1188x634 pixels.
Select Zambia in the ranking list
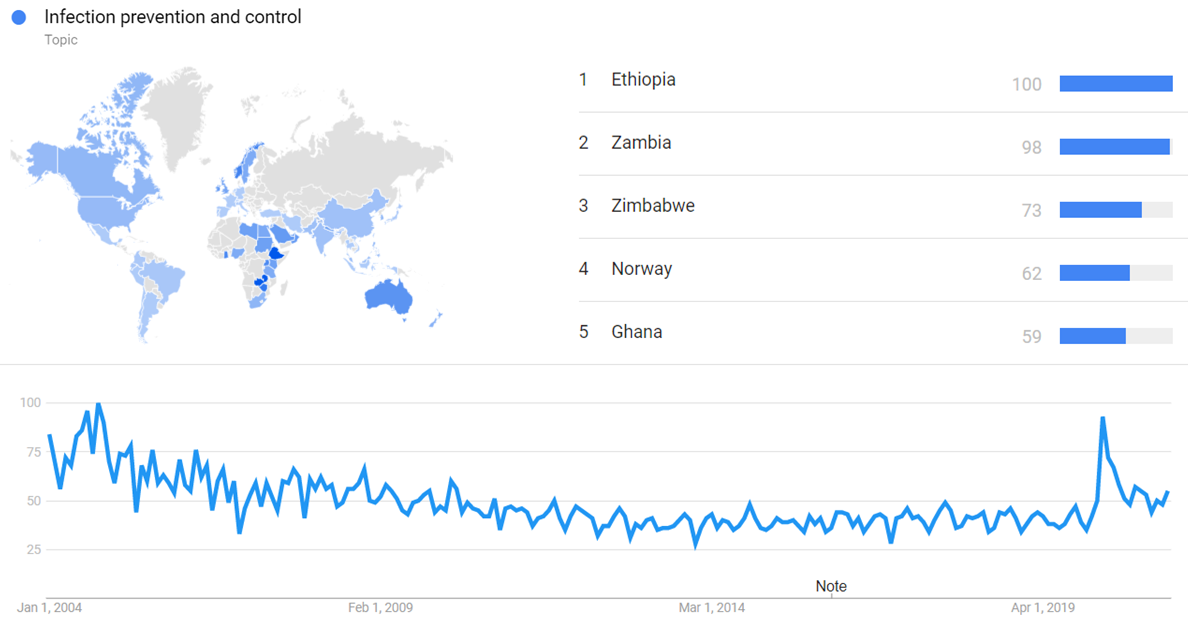tap(641, 143)
